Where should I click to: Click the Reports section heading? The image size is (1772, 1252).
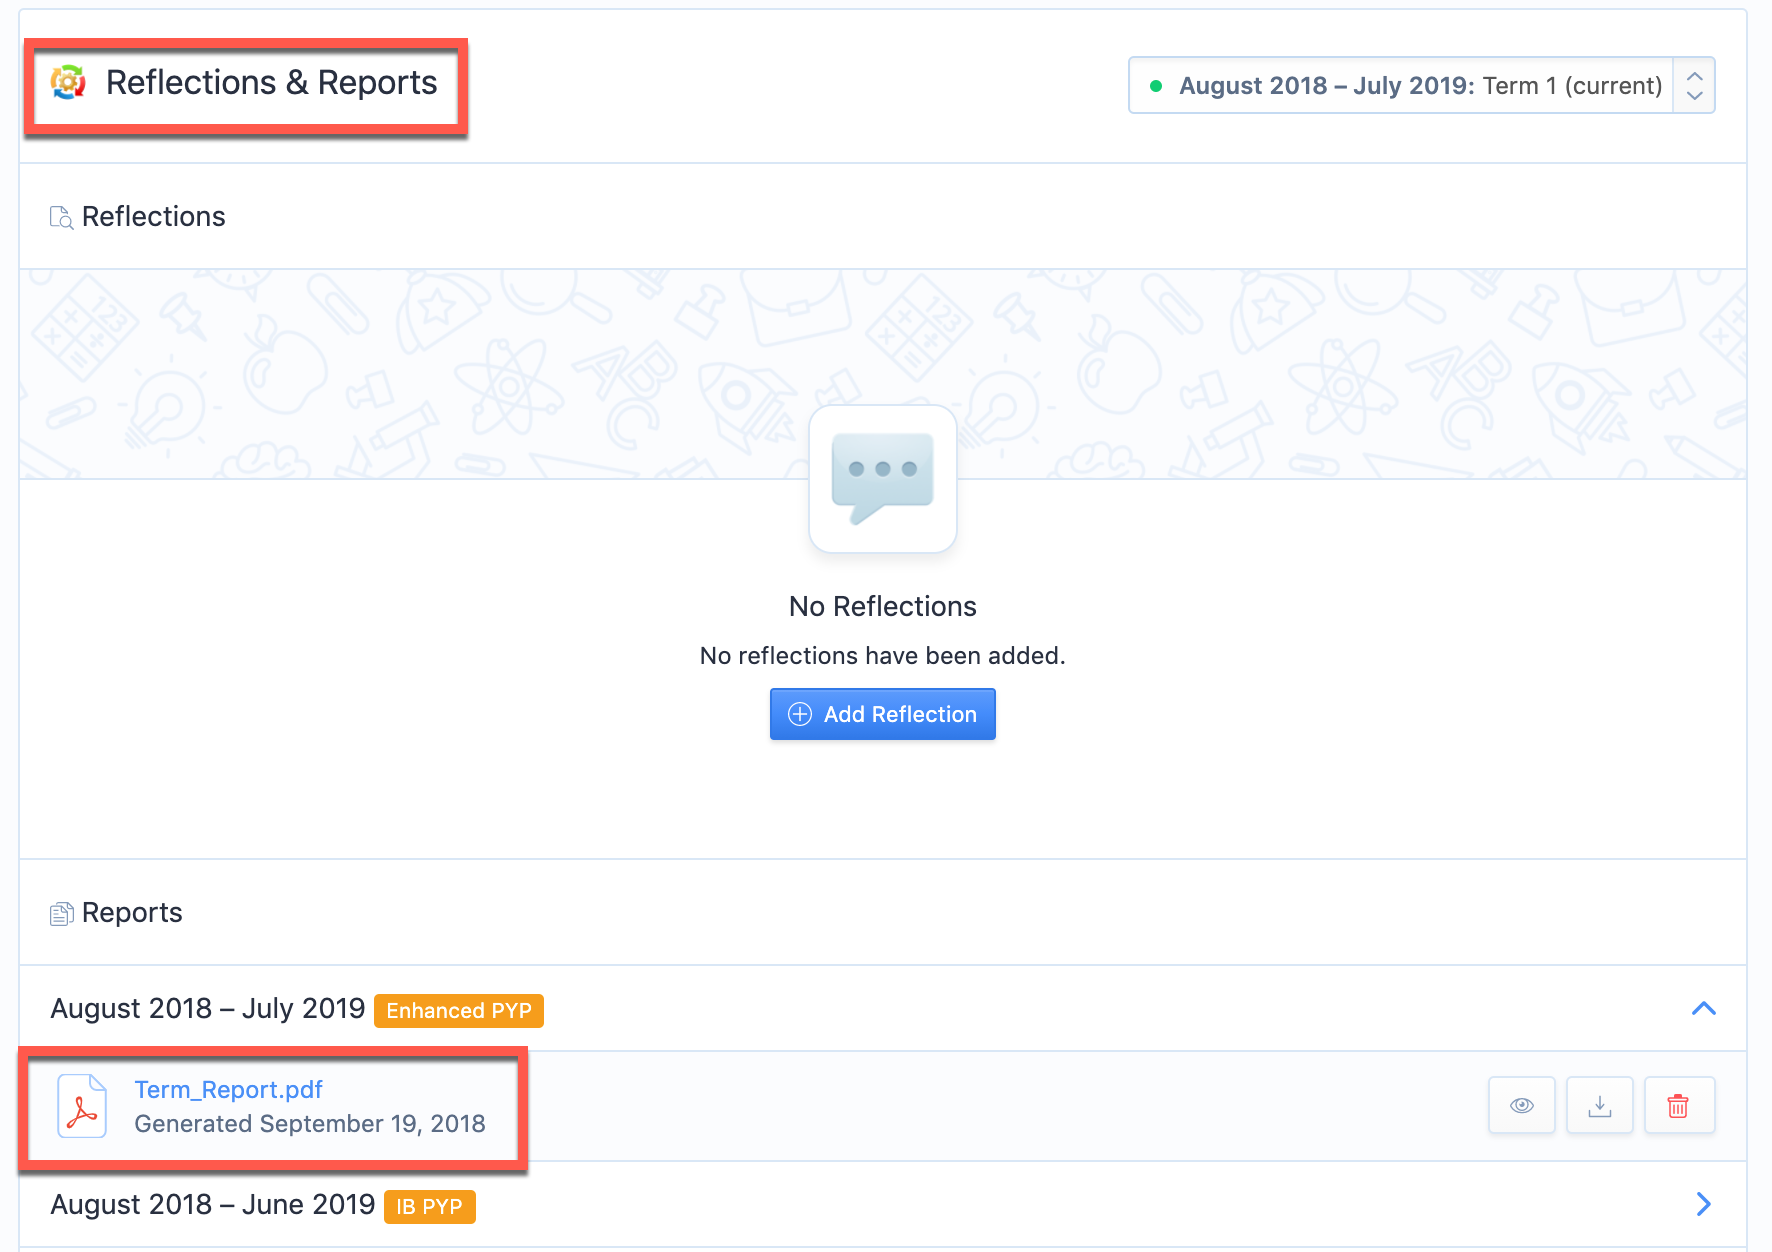point(132,912)
